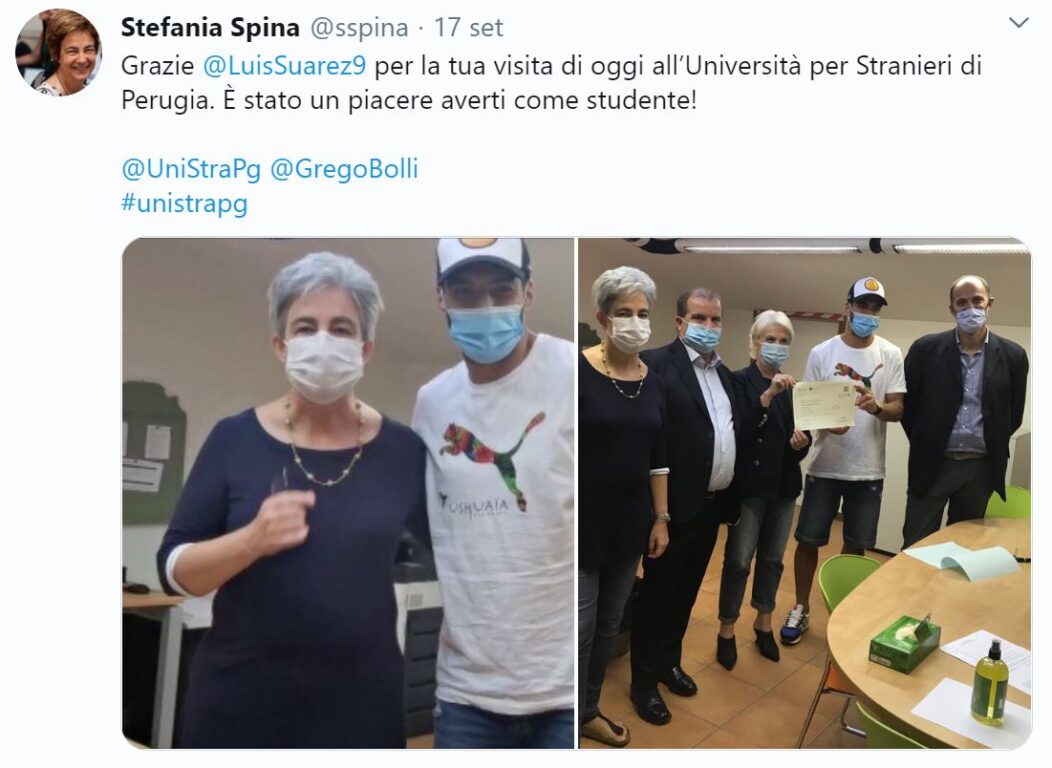Open the @UniStraPg mention
Screen dimensions: 1052x768
(x=191, y=168)
